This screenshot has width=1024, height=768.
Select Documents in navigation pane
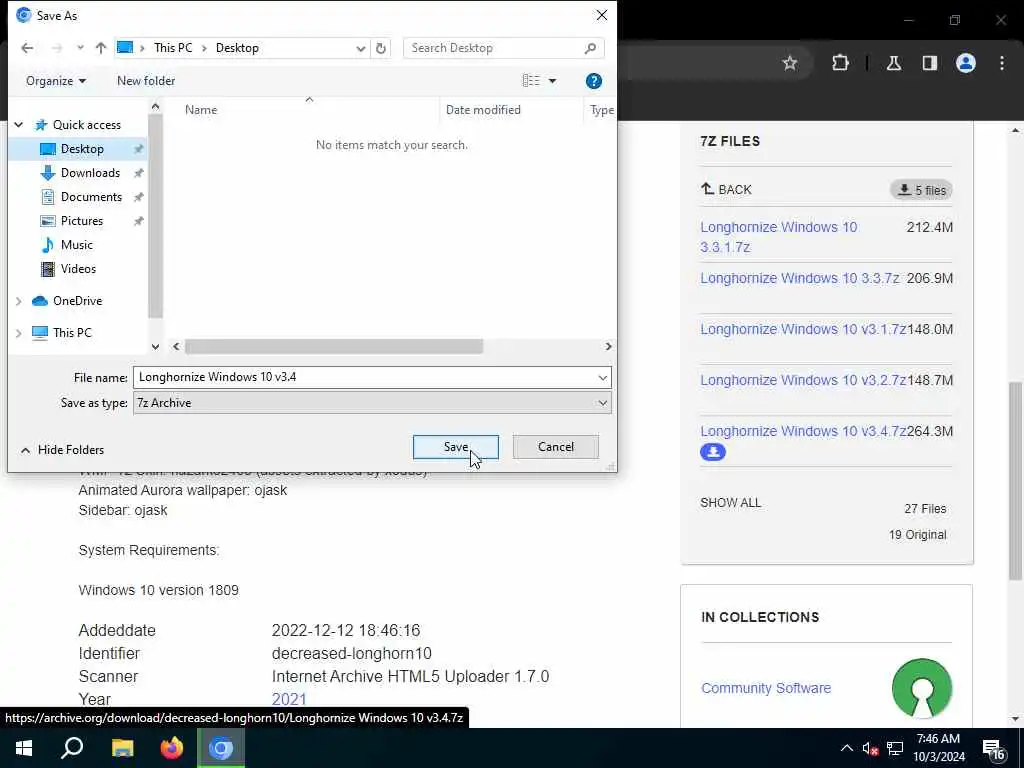pos(91,197)
